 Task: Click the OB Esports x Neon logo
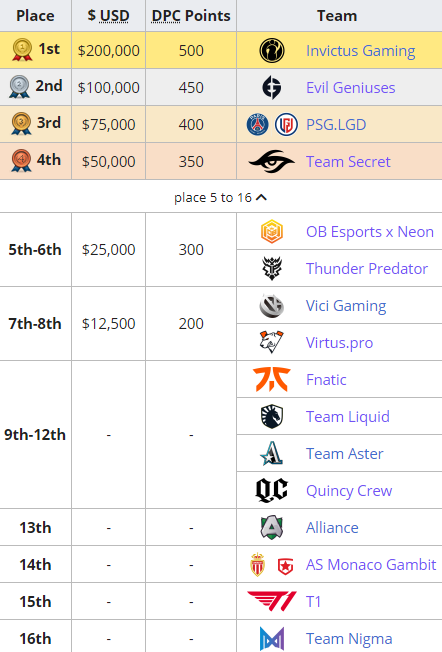coord(272,232)
